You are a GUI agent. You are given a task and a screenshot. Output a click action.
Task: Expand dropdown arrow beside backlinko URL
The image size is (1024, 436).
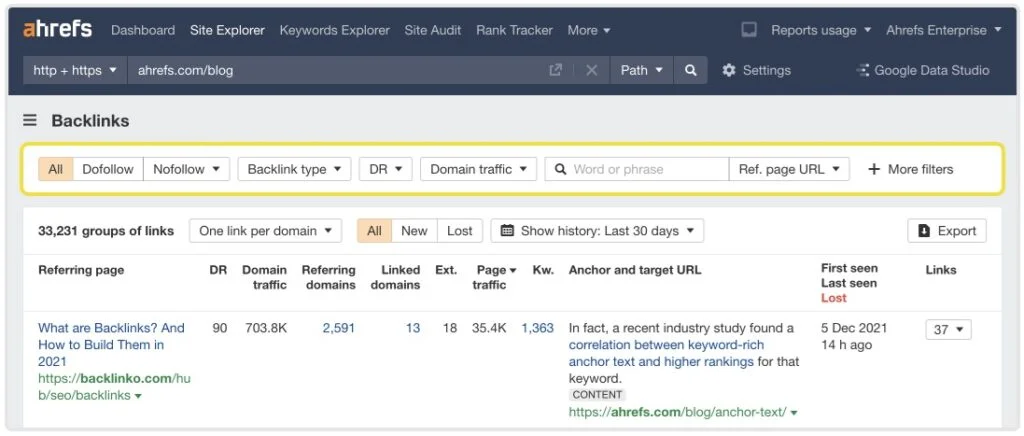pos(138,396)
